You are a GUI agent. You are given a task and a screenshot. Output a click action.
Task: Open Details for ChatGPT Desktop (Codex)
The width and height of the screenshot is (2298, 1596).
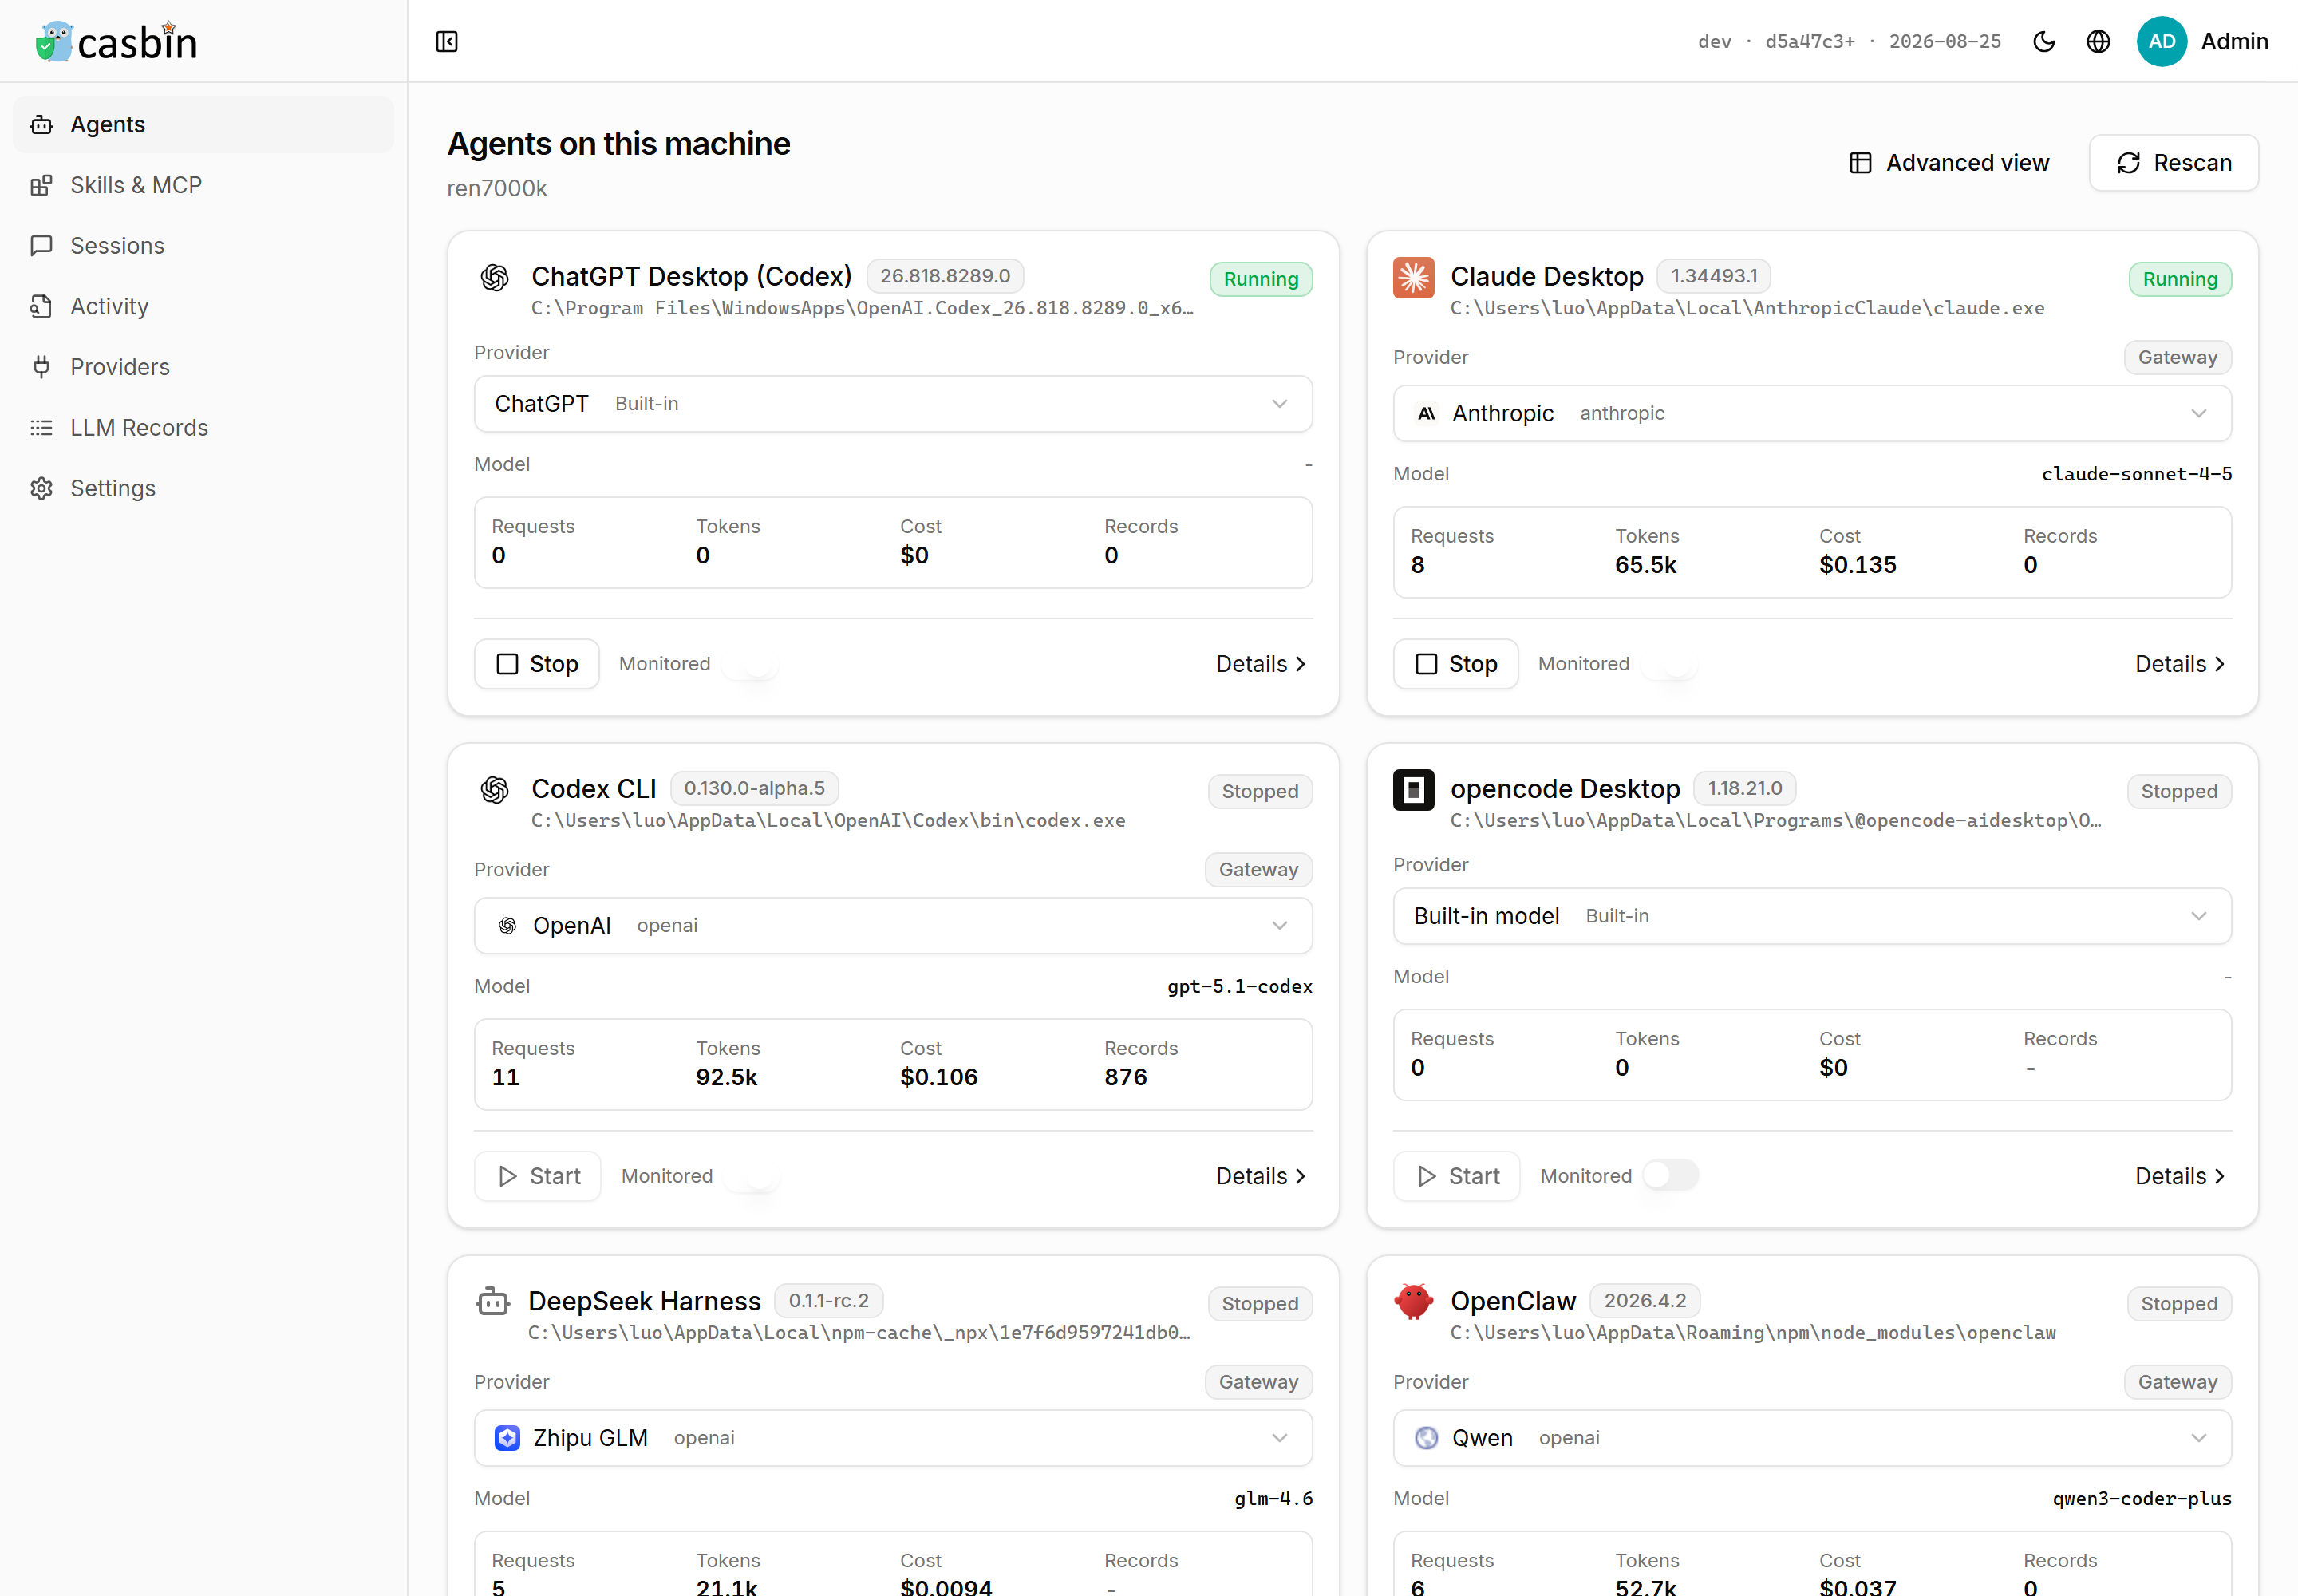click(x=1261, y=664)
